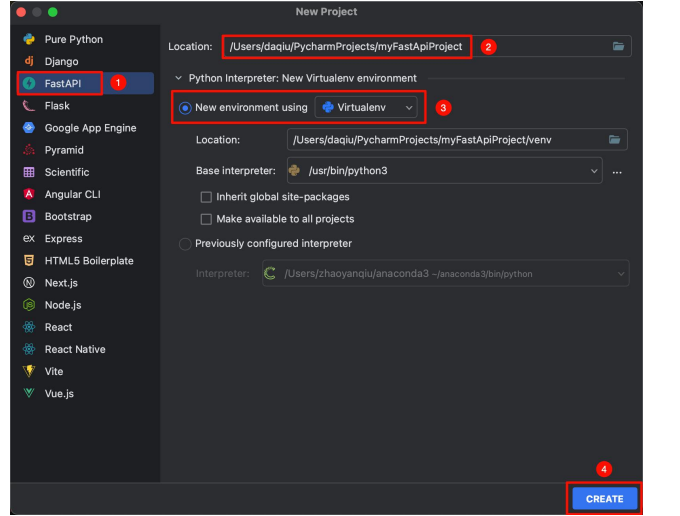680x516 pixels.
Task: Select Flask project type
Action: click(57, 106)
